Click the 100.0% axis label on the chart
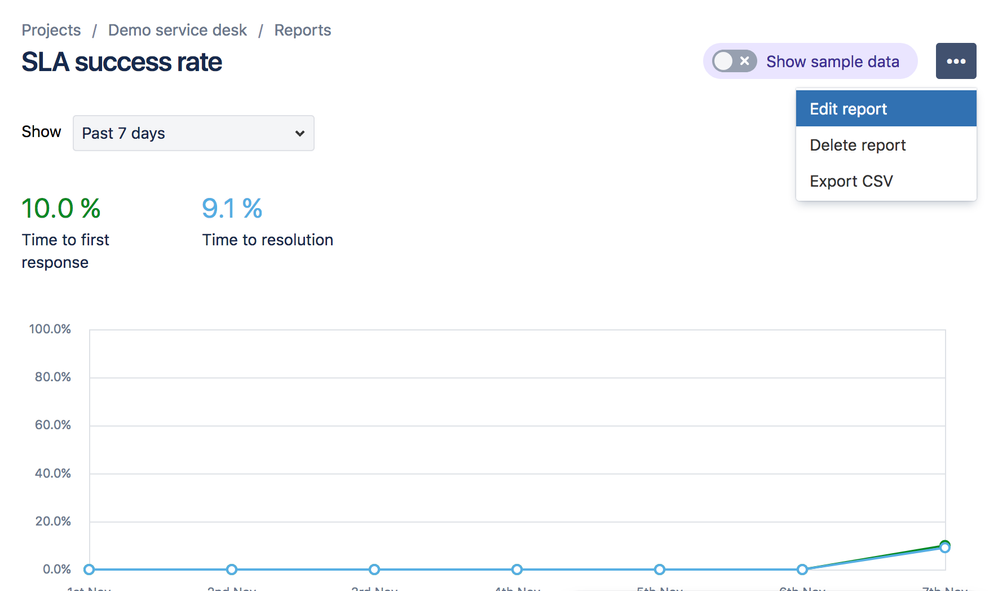 [x=51, y=328]
